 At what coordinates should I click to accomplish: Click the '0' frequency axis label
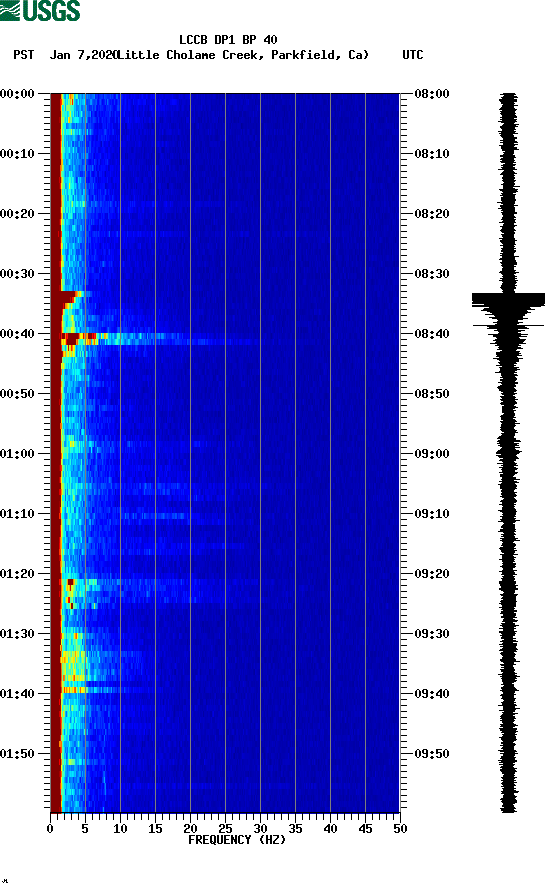pos(51,829)
